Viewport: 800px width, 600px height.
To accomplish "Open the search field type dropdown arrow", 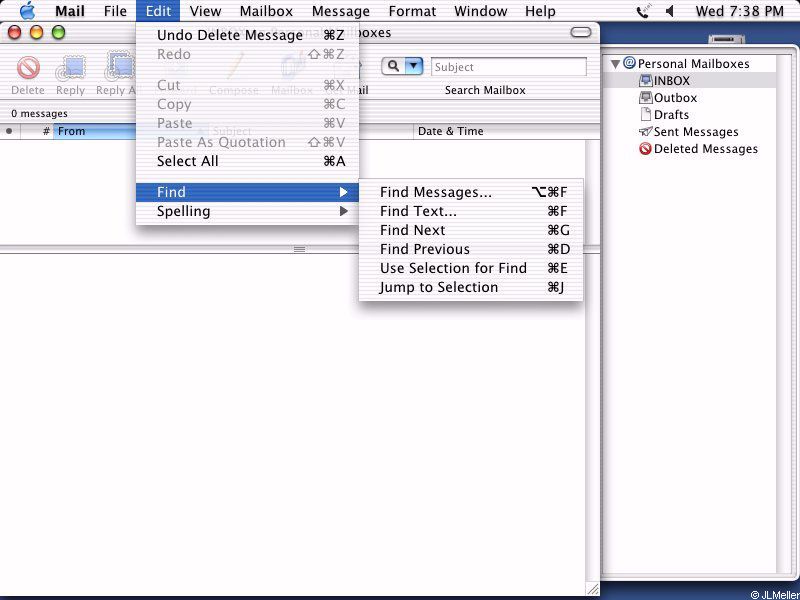I will pos(414,66).
